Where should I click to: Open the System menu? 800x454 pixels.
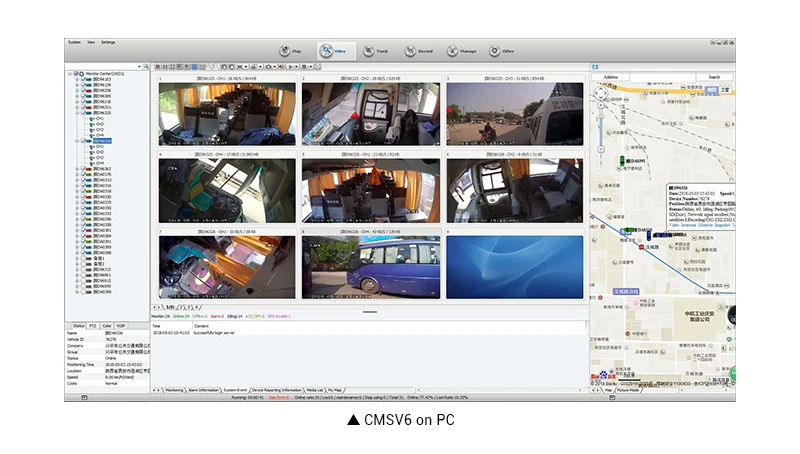pyautogui.click(x=74, y=42)
